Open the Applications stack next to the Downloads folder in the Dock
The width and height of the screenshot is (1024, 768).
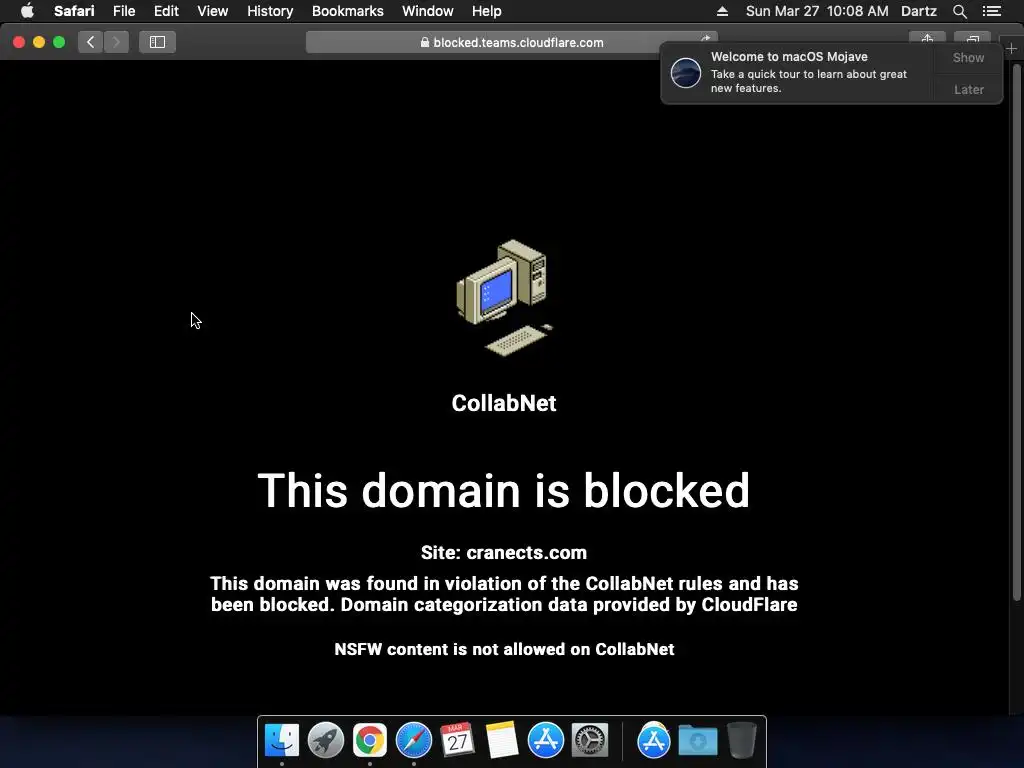654,740
